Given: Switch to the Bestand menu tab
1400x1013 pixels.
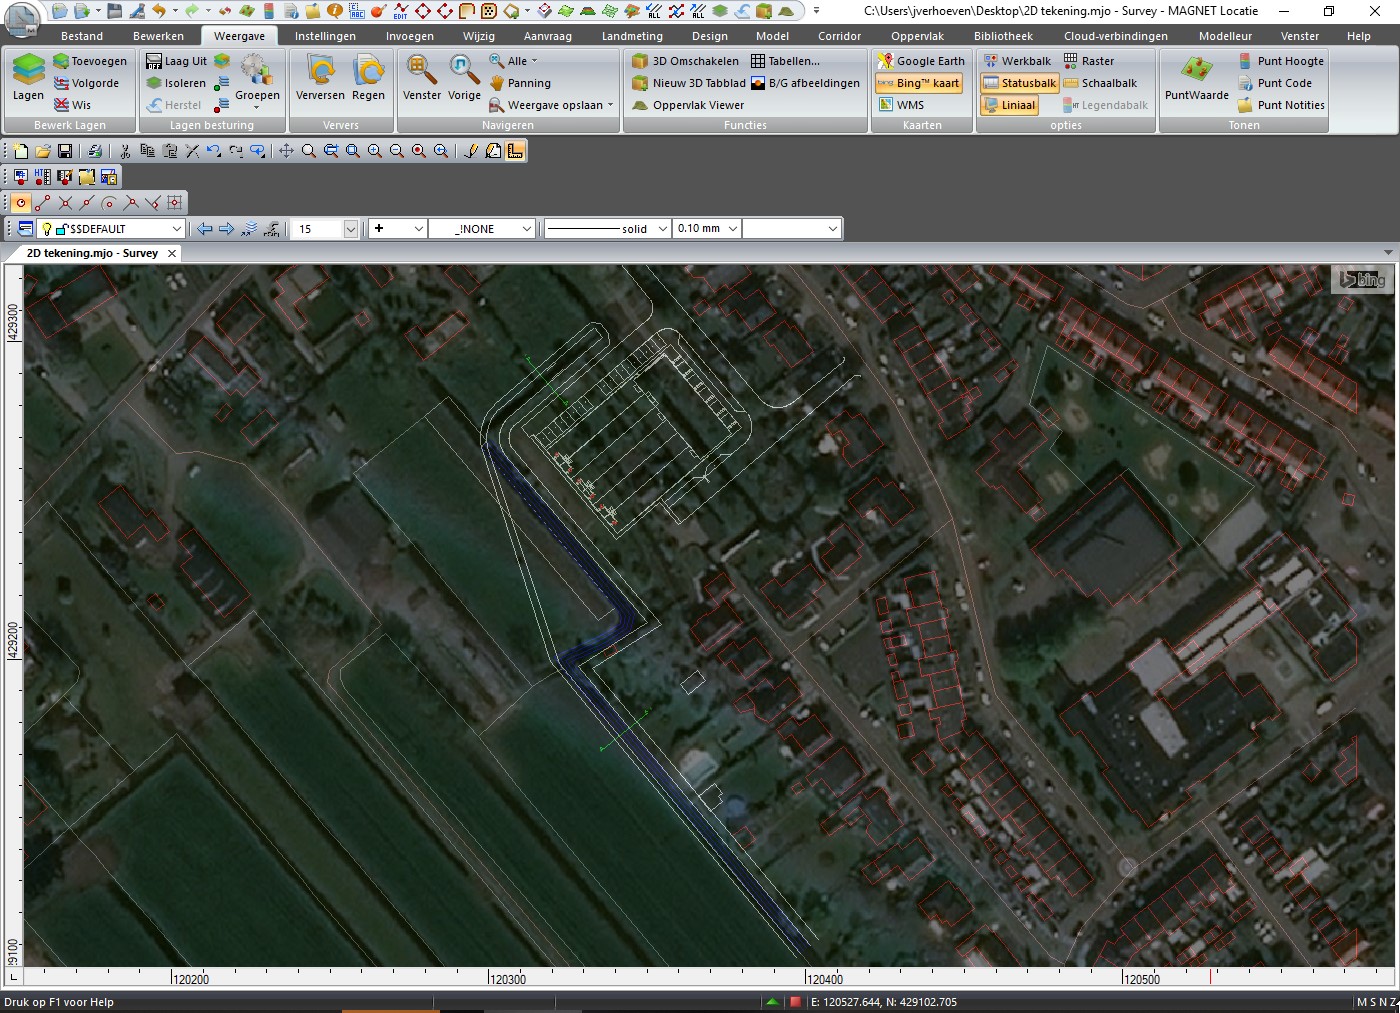Looking at the screenshot, I should tap(82, 36).
